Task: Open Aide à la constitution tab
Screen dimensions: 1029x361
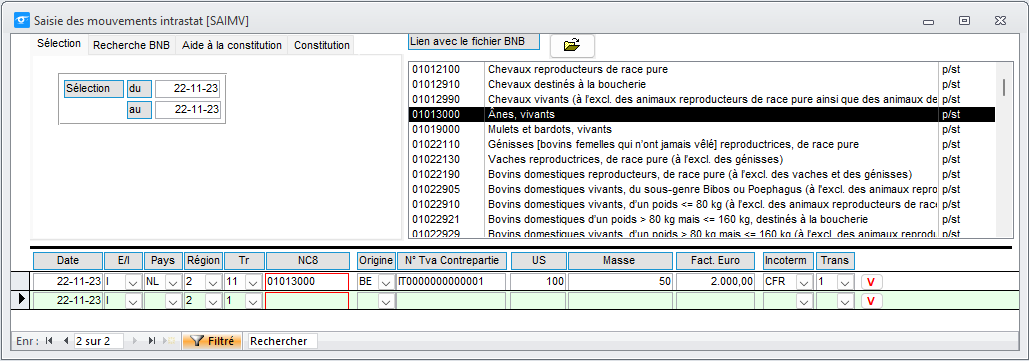Action: click(x=232, y=45)
